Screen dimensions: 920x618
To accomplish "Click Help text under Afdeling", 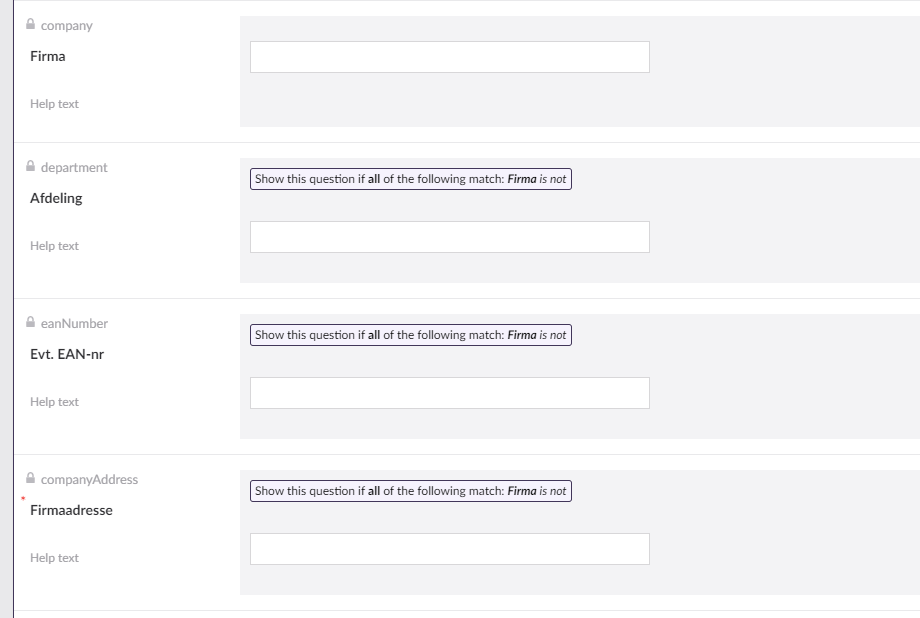I will point(54,246).
